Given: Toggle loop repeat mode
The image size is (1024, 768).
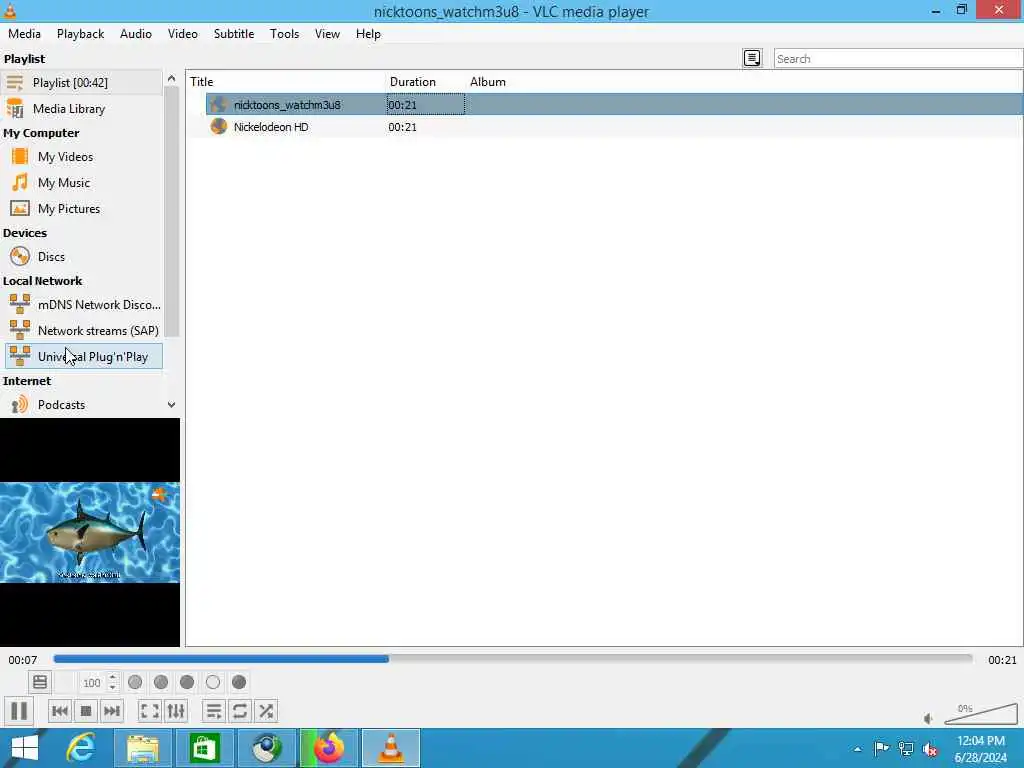Looking at the screenshot, I should pyautogui.click(x=240, y=711).
